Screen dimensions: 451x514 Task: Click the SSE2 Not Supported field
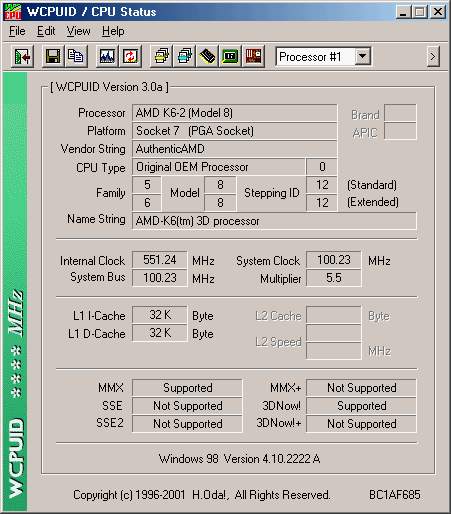tap(187, 424)
